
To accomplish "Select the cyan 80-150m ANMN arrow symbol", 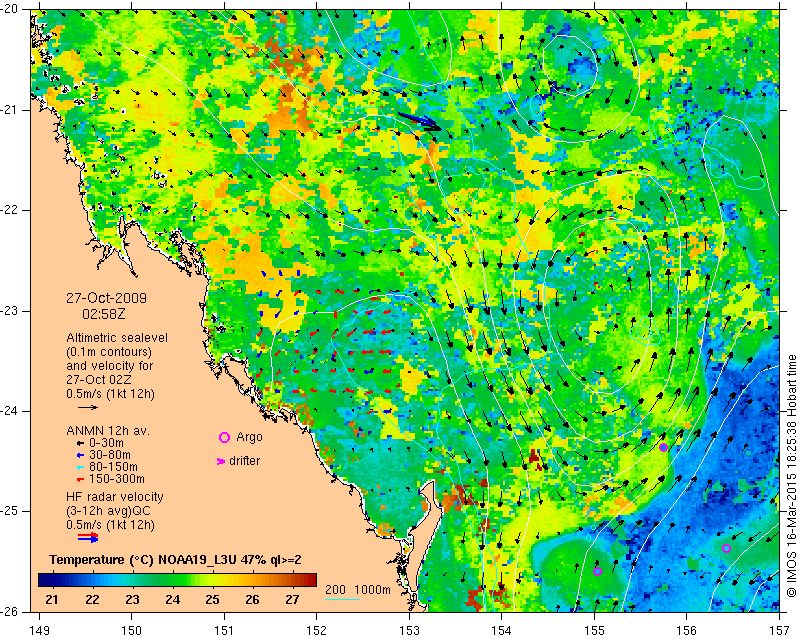I will tap(80, 467).
